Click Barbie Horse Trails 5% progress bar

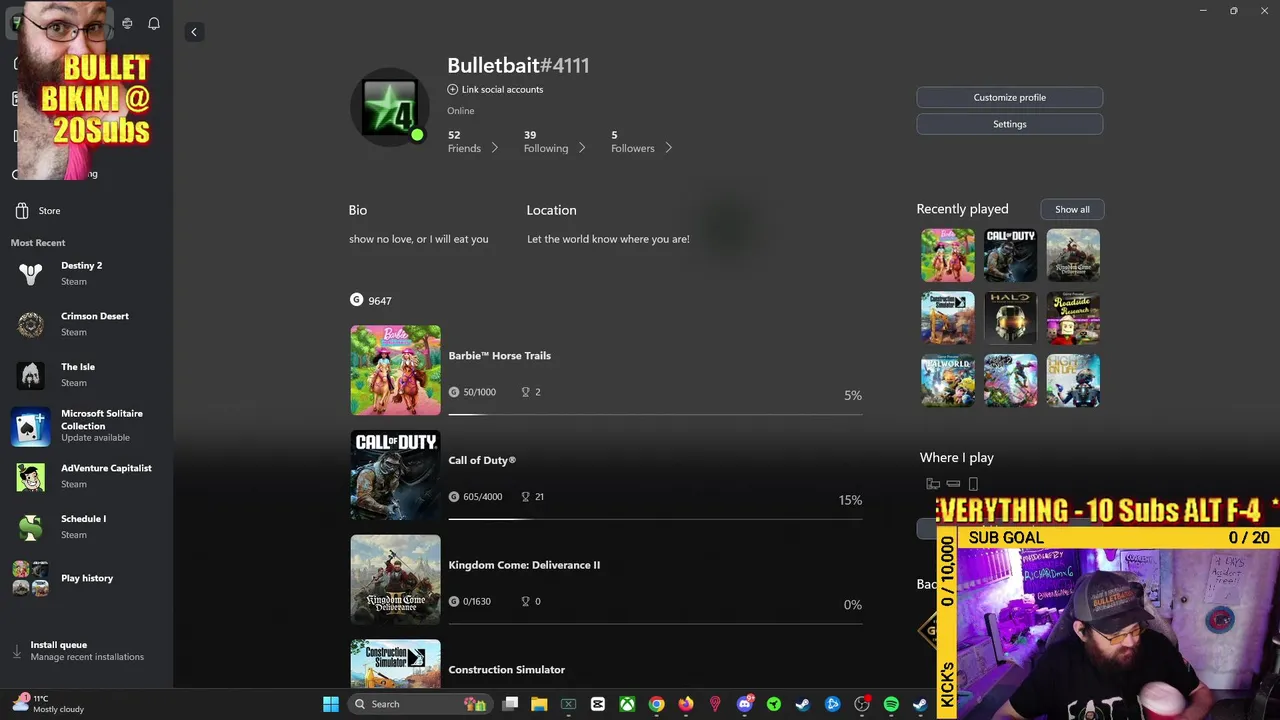(655, 414)
